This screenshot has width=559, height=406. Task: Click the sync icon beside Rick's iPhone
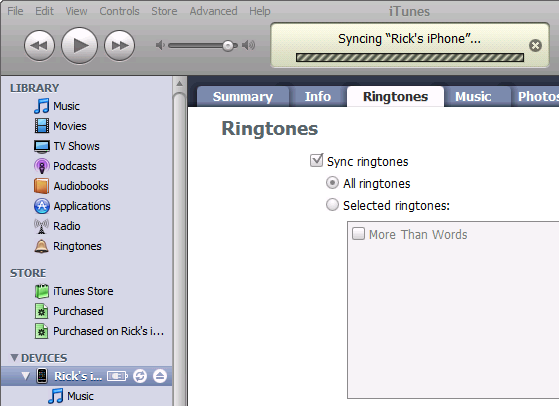point(140,376)
